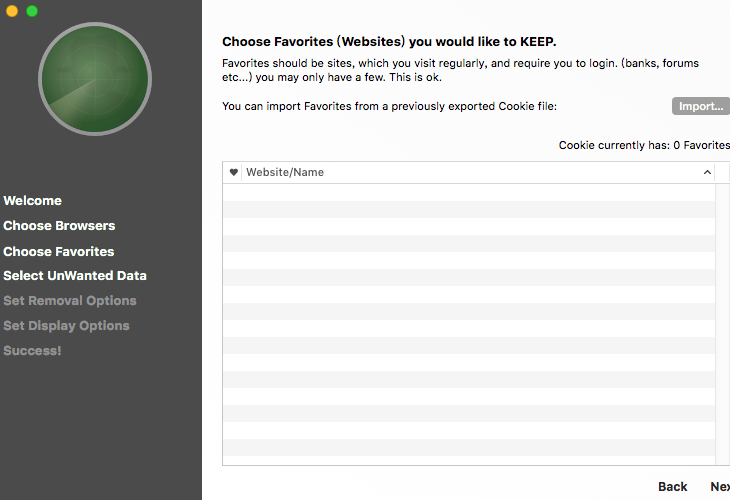Click the Import... button
730x500 pixels.
(x=701, y=106)
